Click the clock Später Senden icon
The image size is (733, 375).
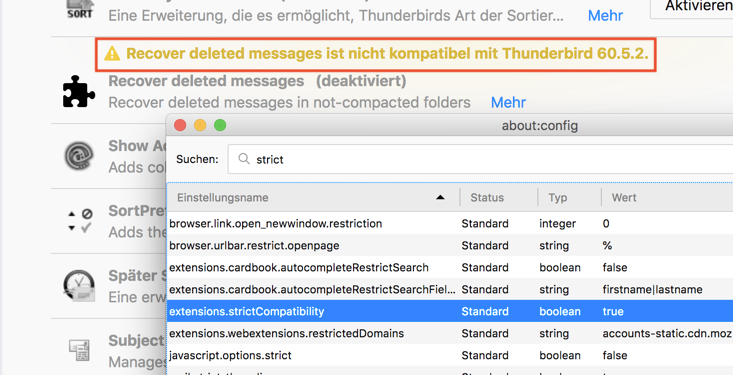(x=79, y=286)
